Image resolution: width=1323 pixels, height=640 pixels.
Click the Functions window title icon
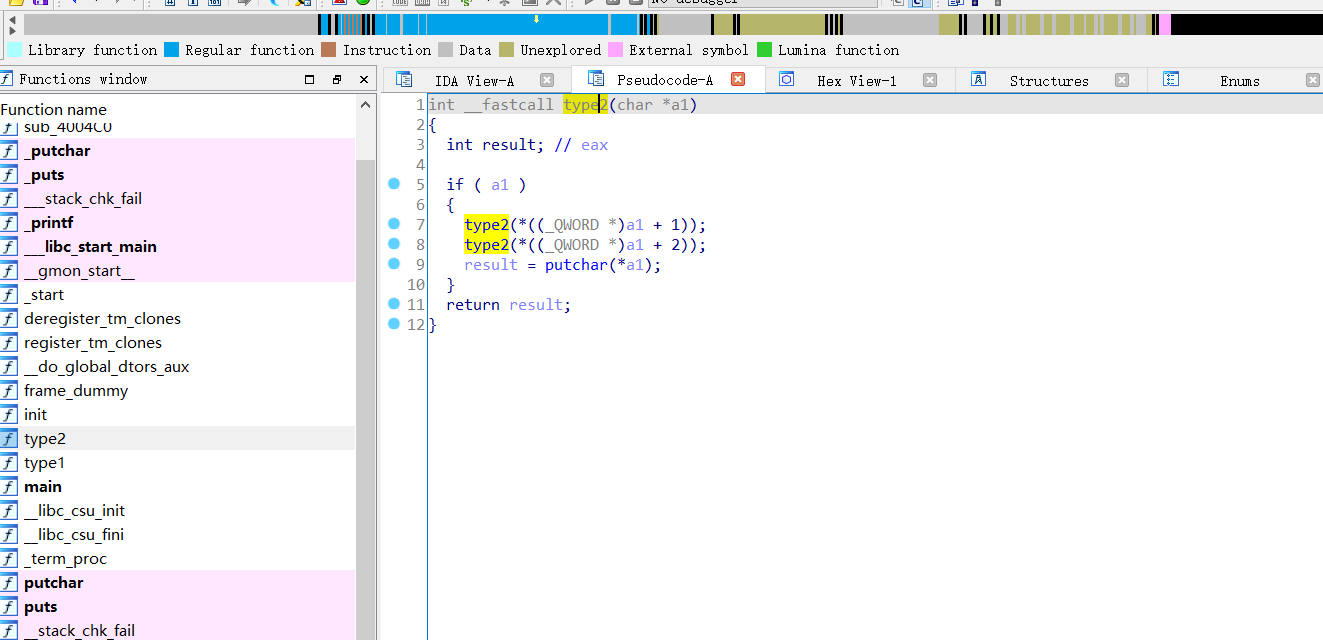7,79
